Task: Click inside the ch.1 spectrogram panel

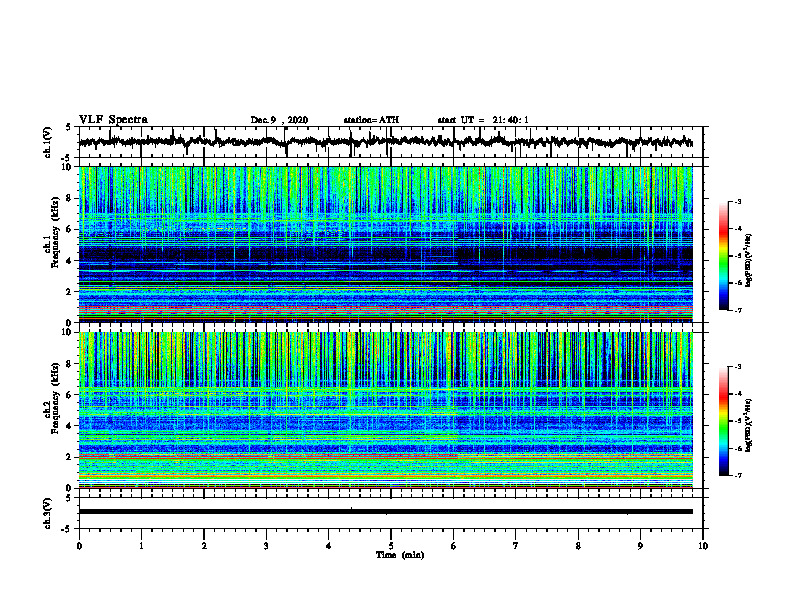Action: coord(386,244)
